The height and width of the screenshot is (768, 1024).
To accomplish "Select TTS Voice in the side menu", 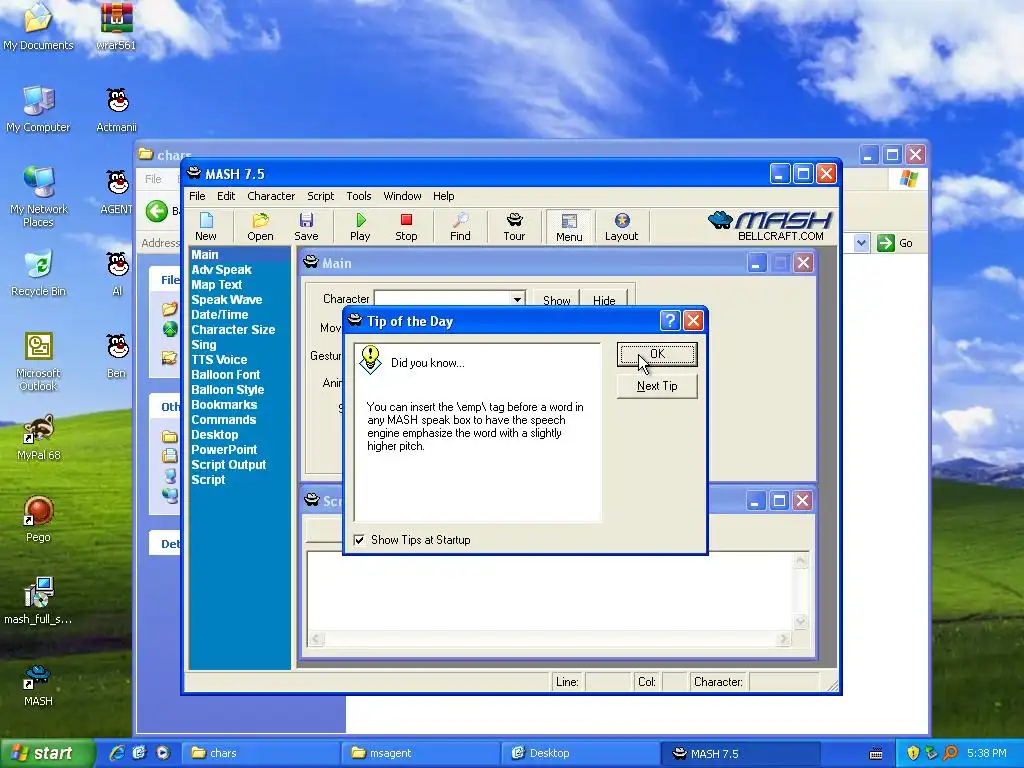I will click(x=219, y=360).
